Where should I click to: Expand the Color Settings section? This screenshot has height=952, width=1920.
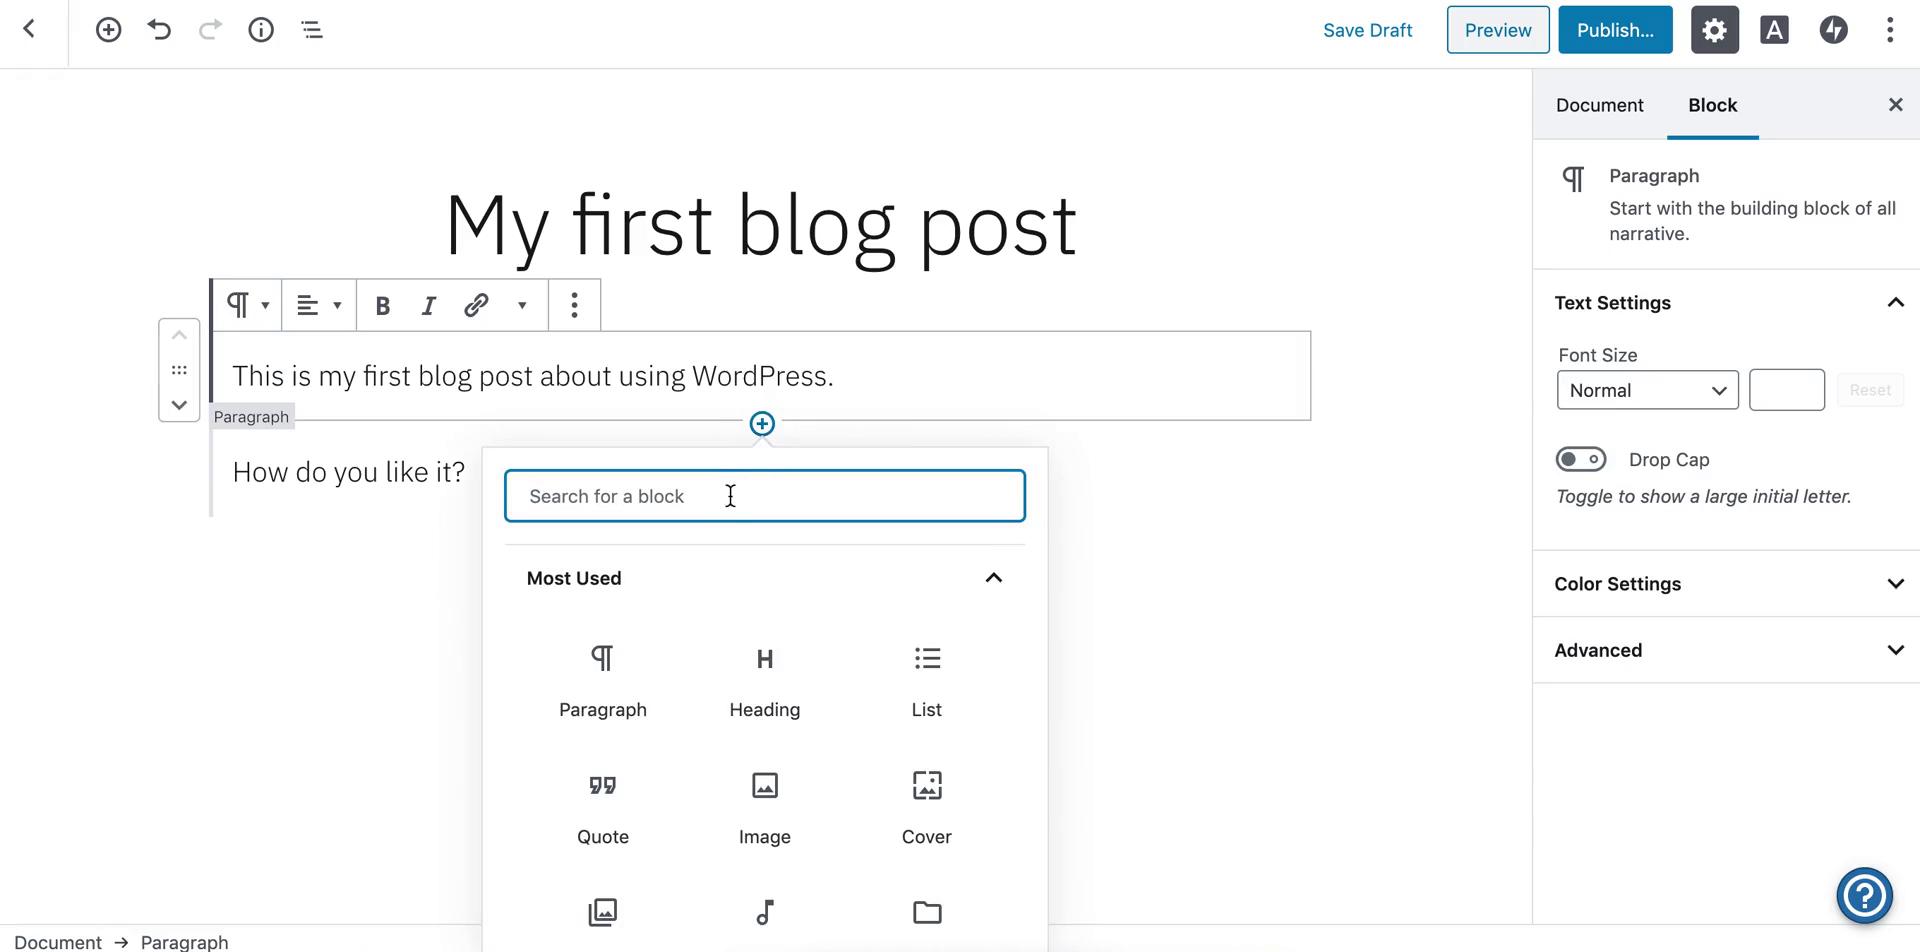pos(1726,583)
